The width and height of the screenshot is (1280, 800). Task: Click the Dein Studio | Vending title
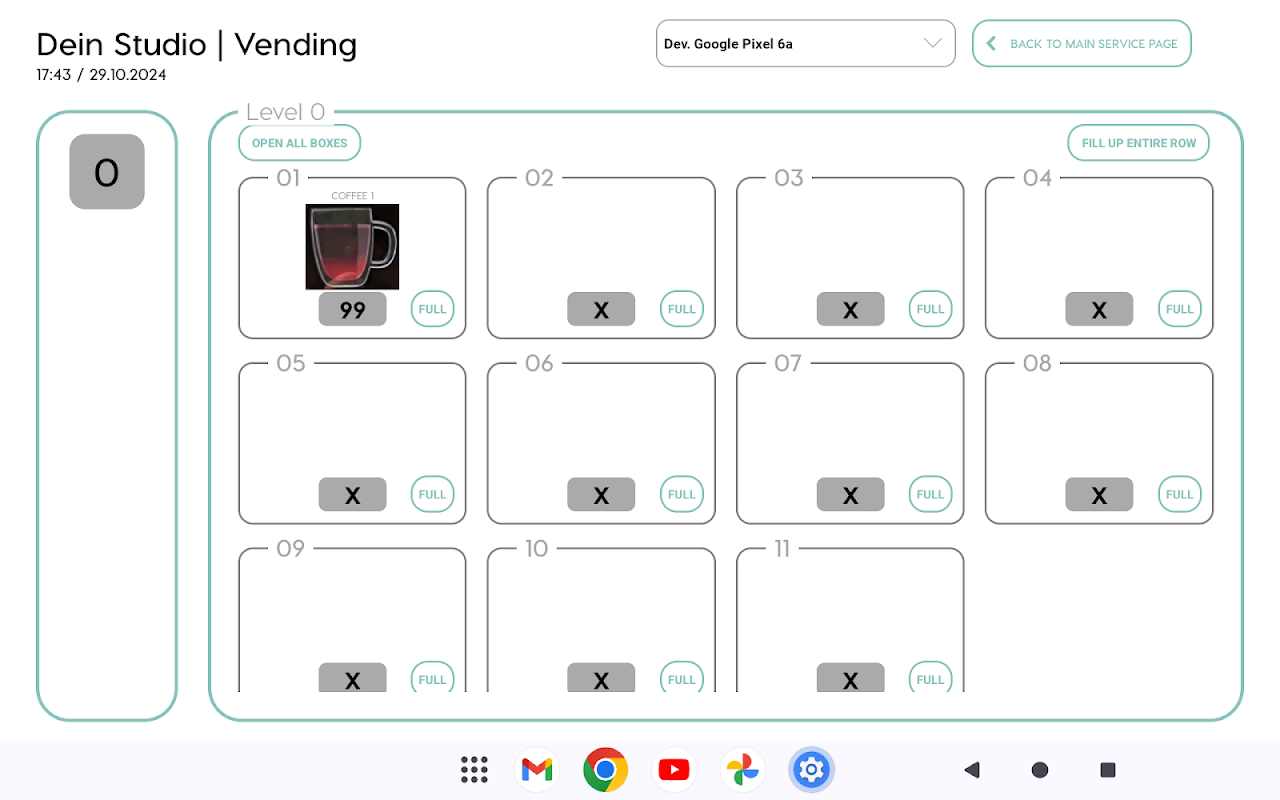(x=197, y=45)
